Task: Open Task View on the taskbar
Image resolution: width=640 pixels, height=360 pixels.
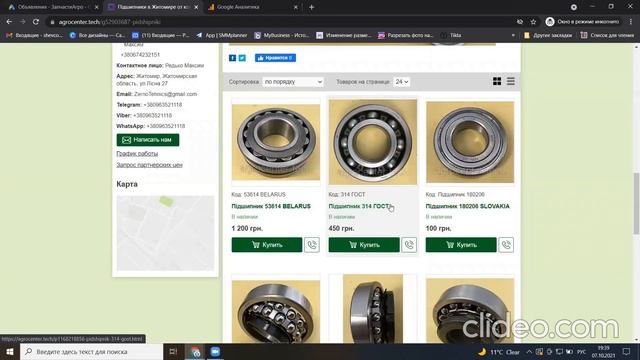Action: tap(173, 351)
